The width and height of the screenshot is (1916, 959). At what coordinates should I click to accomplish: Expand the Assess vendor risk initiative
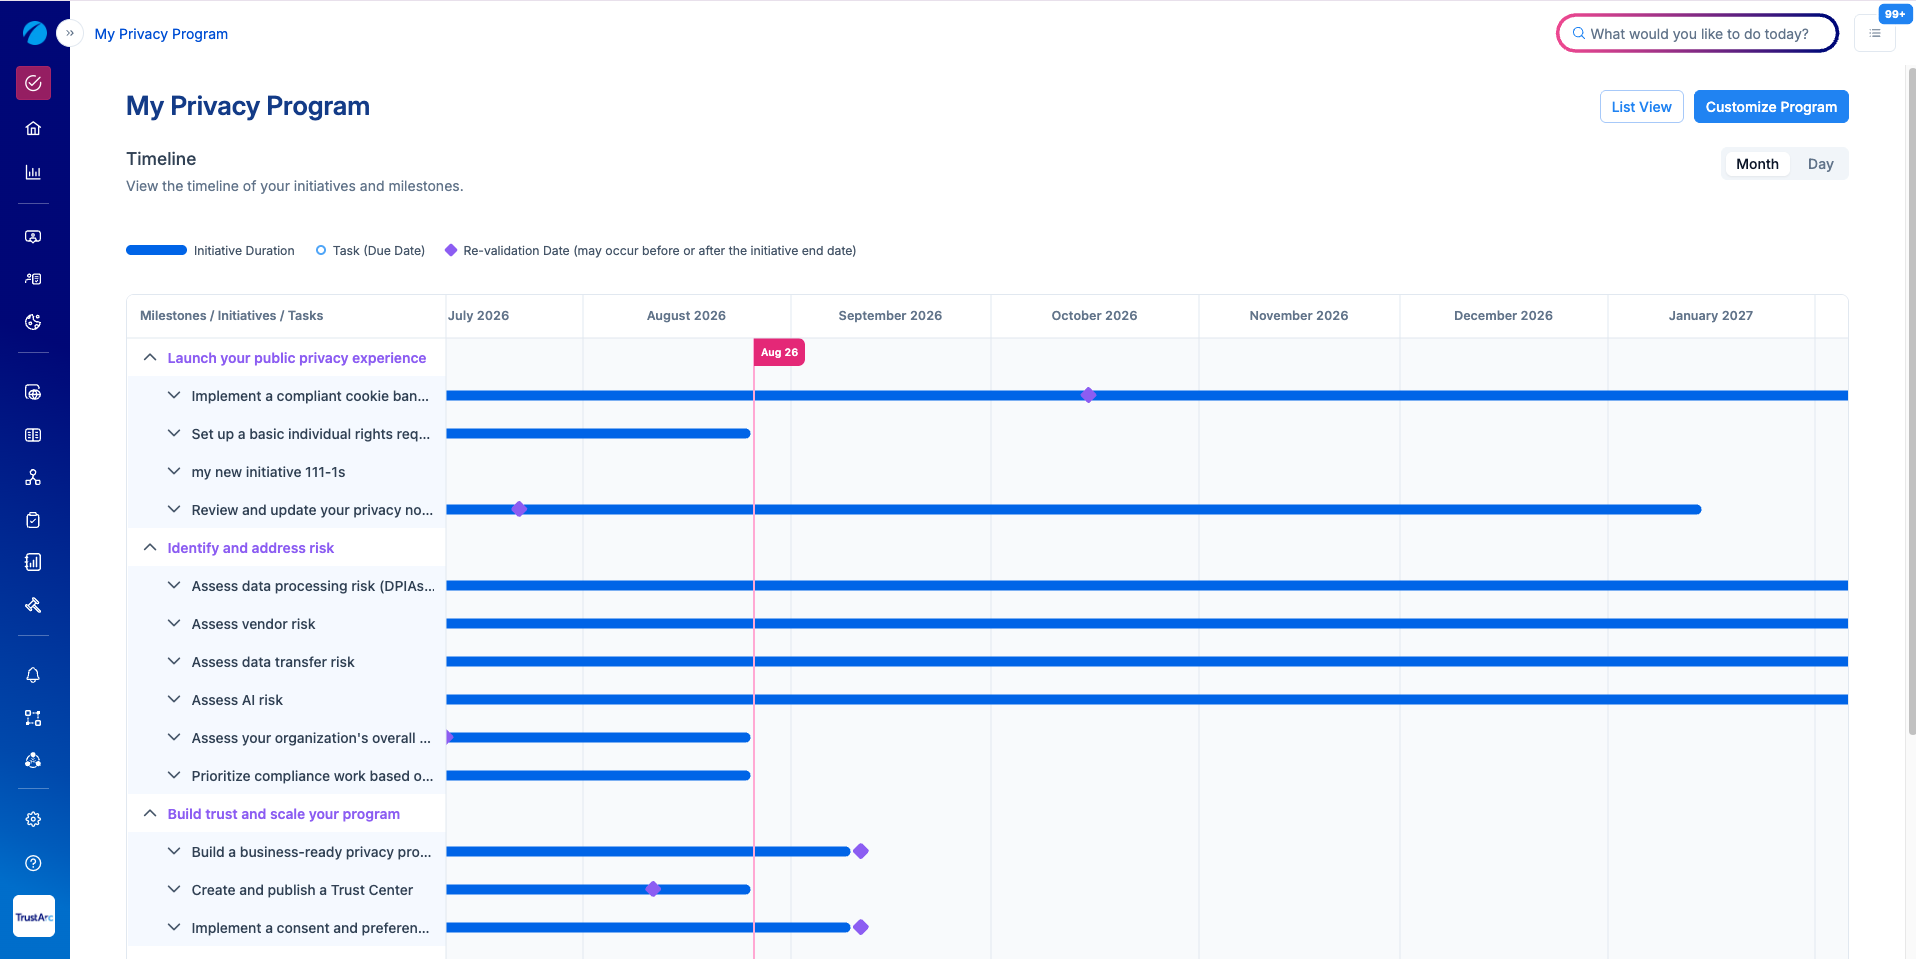[174, 623]
